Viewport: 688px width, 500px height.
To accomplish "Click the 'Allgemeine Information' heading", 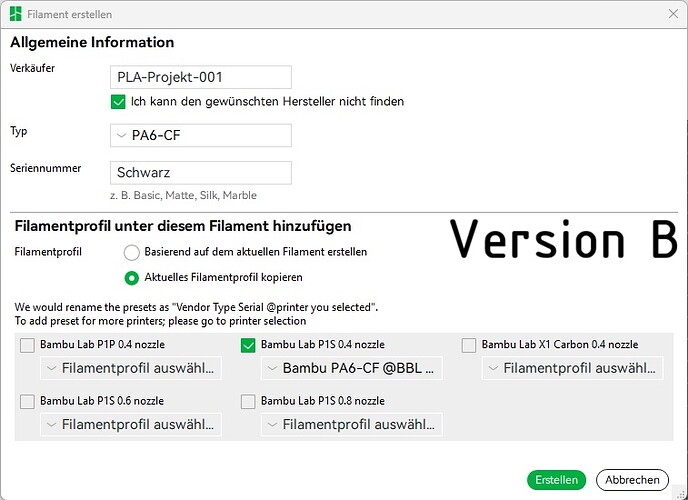I will [92, 42].
